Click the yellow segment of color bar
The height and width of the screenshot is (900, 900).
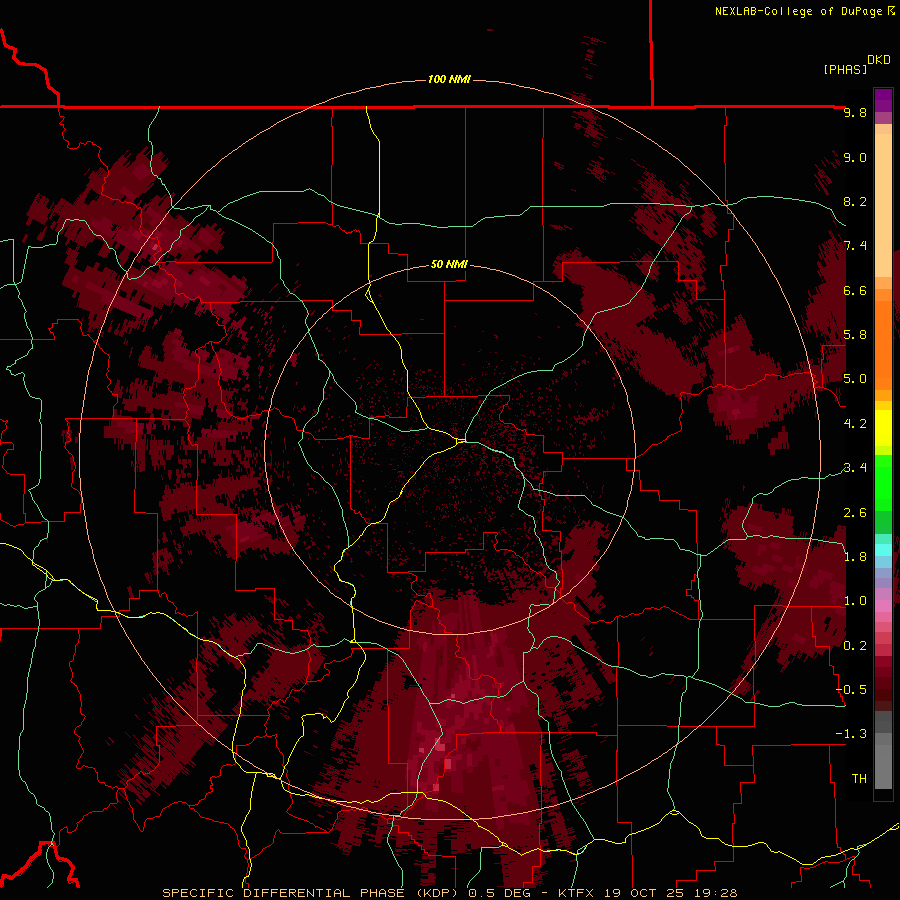click(883, 428)
